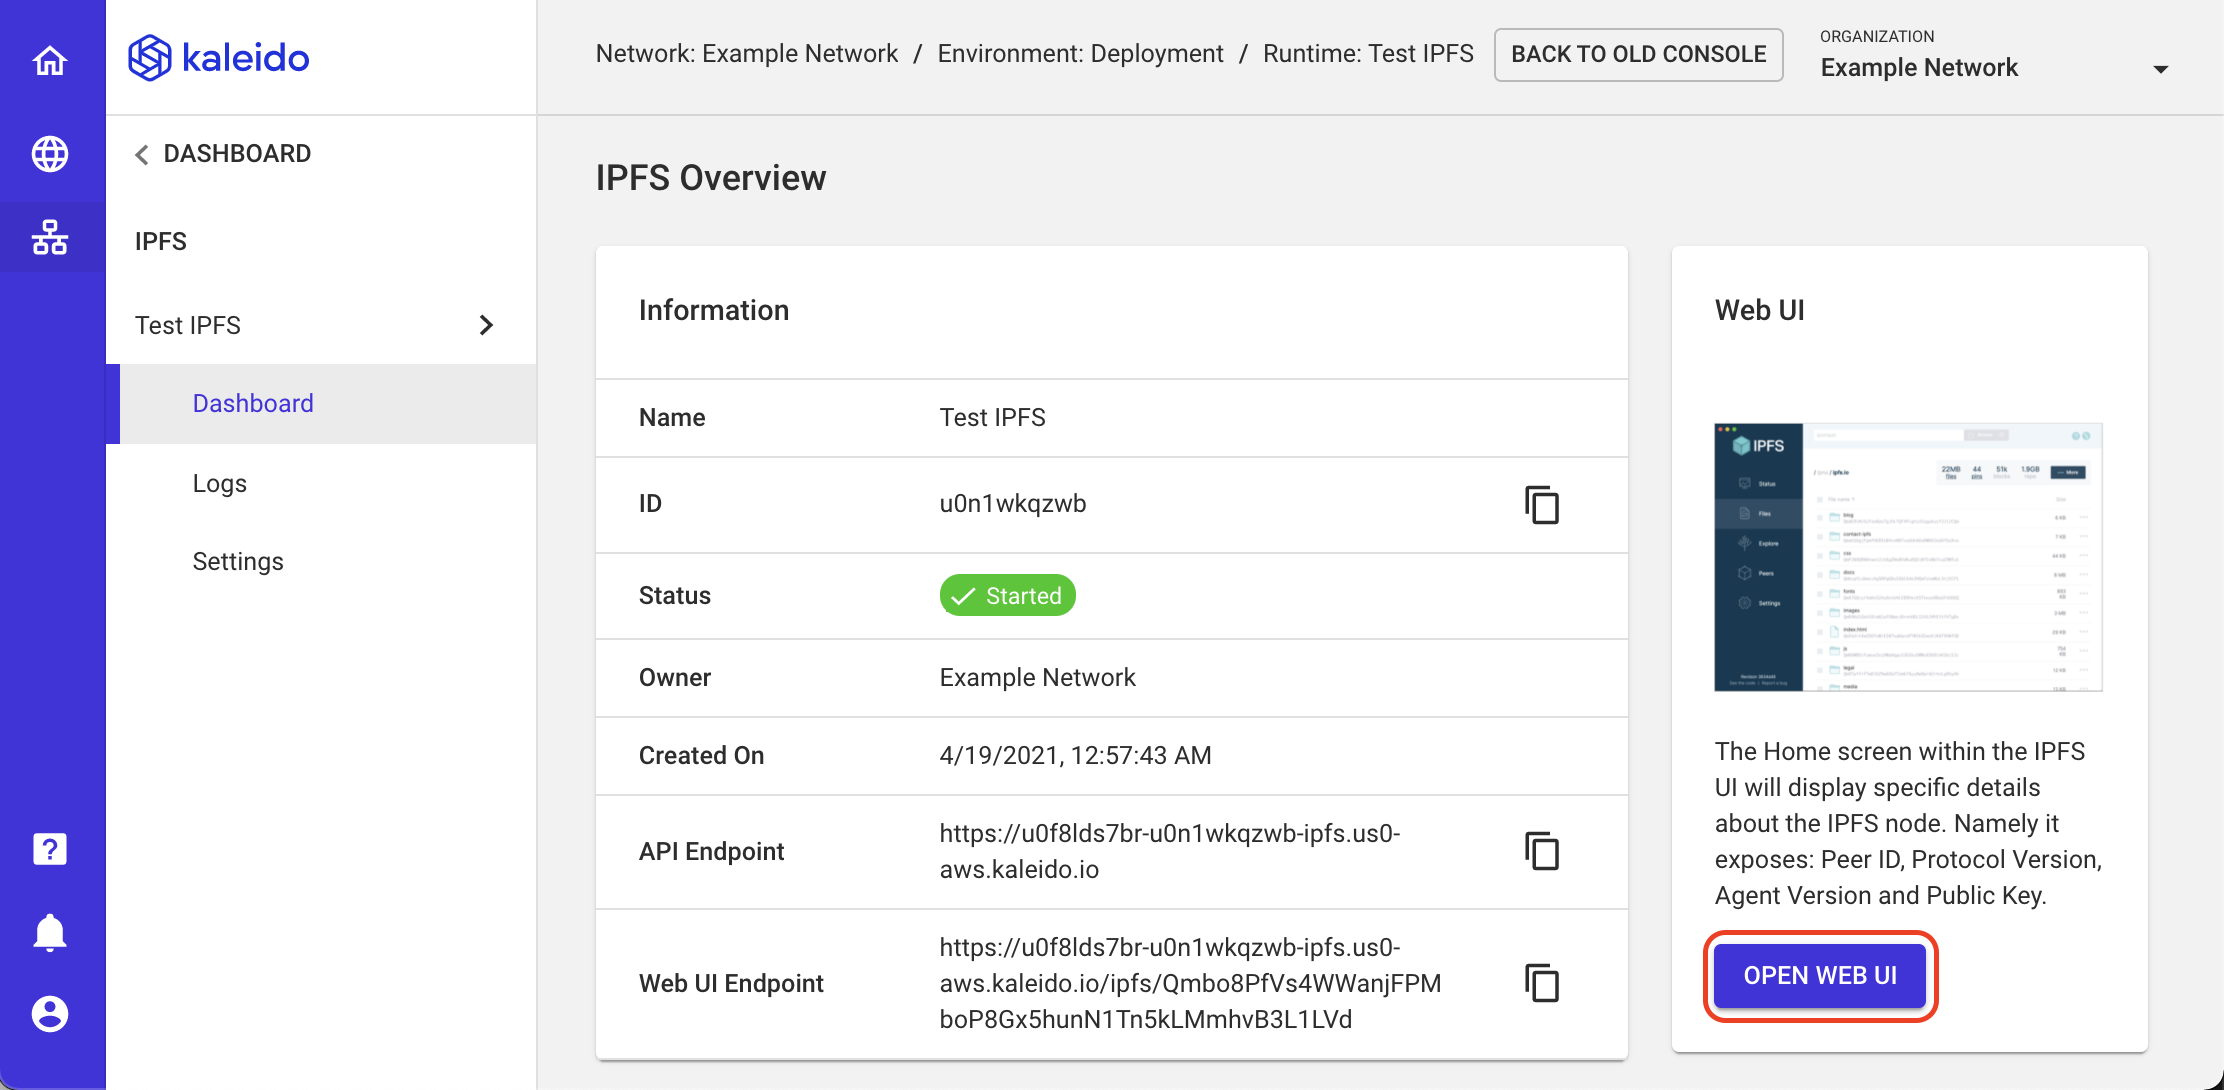Click the Dashboard breadcrumb link

(x=237, y=153)
